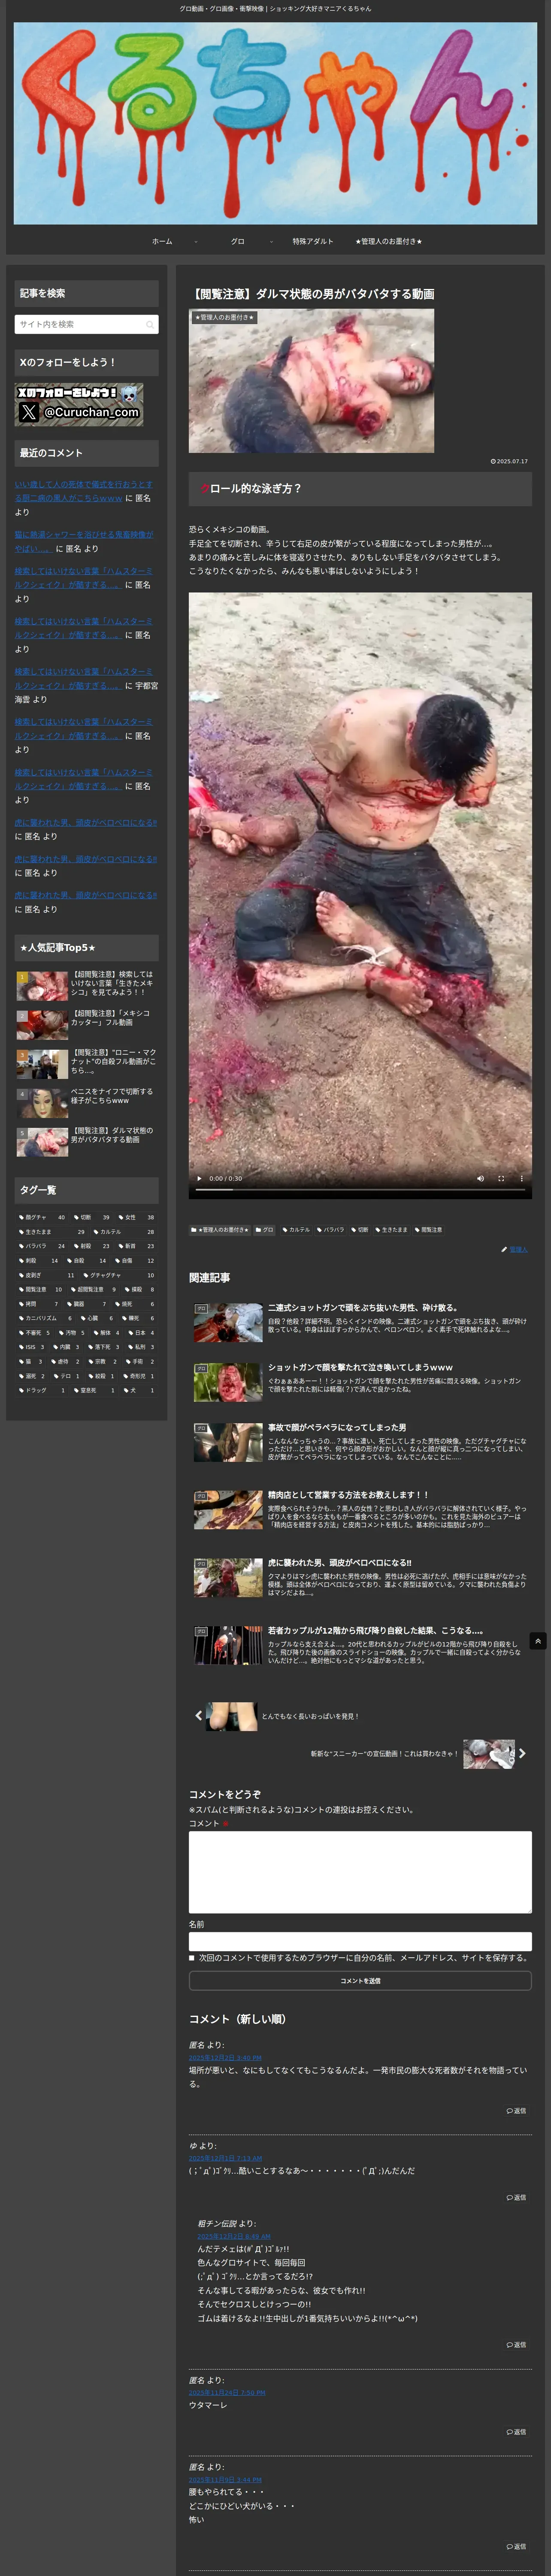Click the 女性 tag in the tag cloud
This screenshot has height=2576, width=551.
click(x=137, y=1217)
